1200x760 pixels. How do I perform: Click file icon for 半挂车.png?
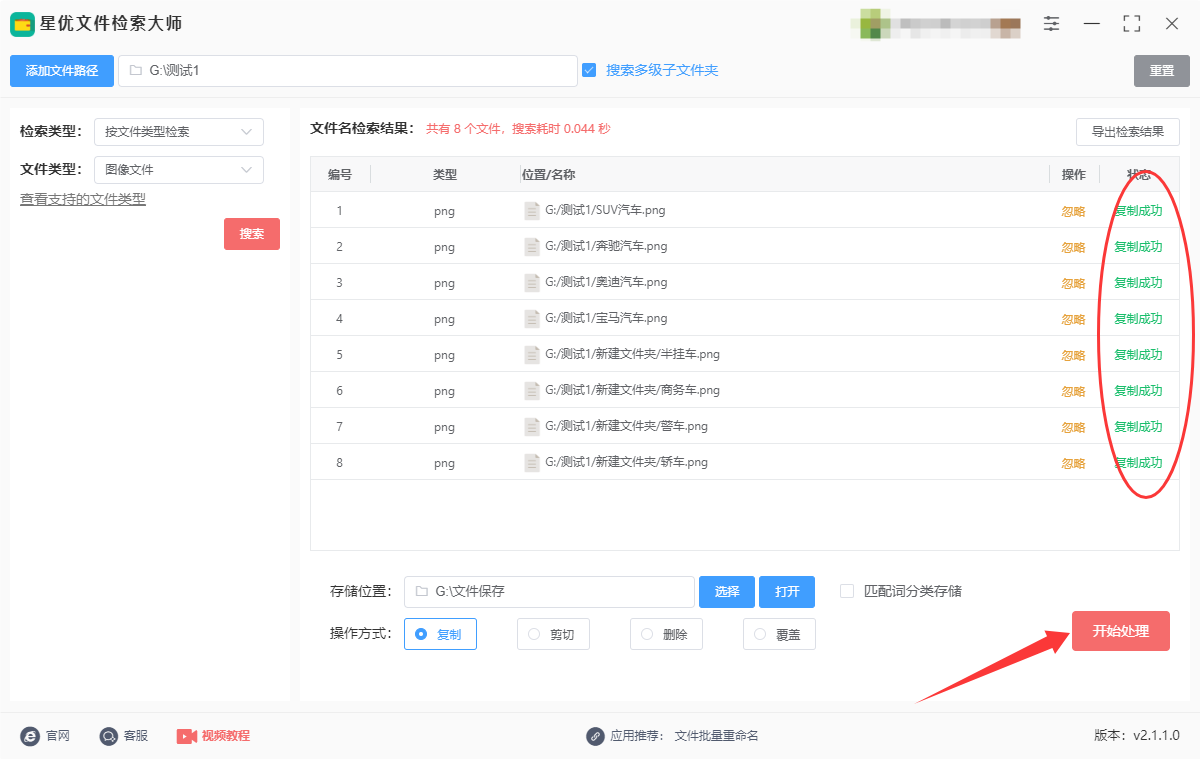[x=532, y=355]
